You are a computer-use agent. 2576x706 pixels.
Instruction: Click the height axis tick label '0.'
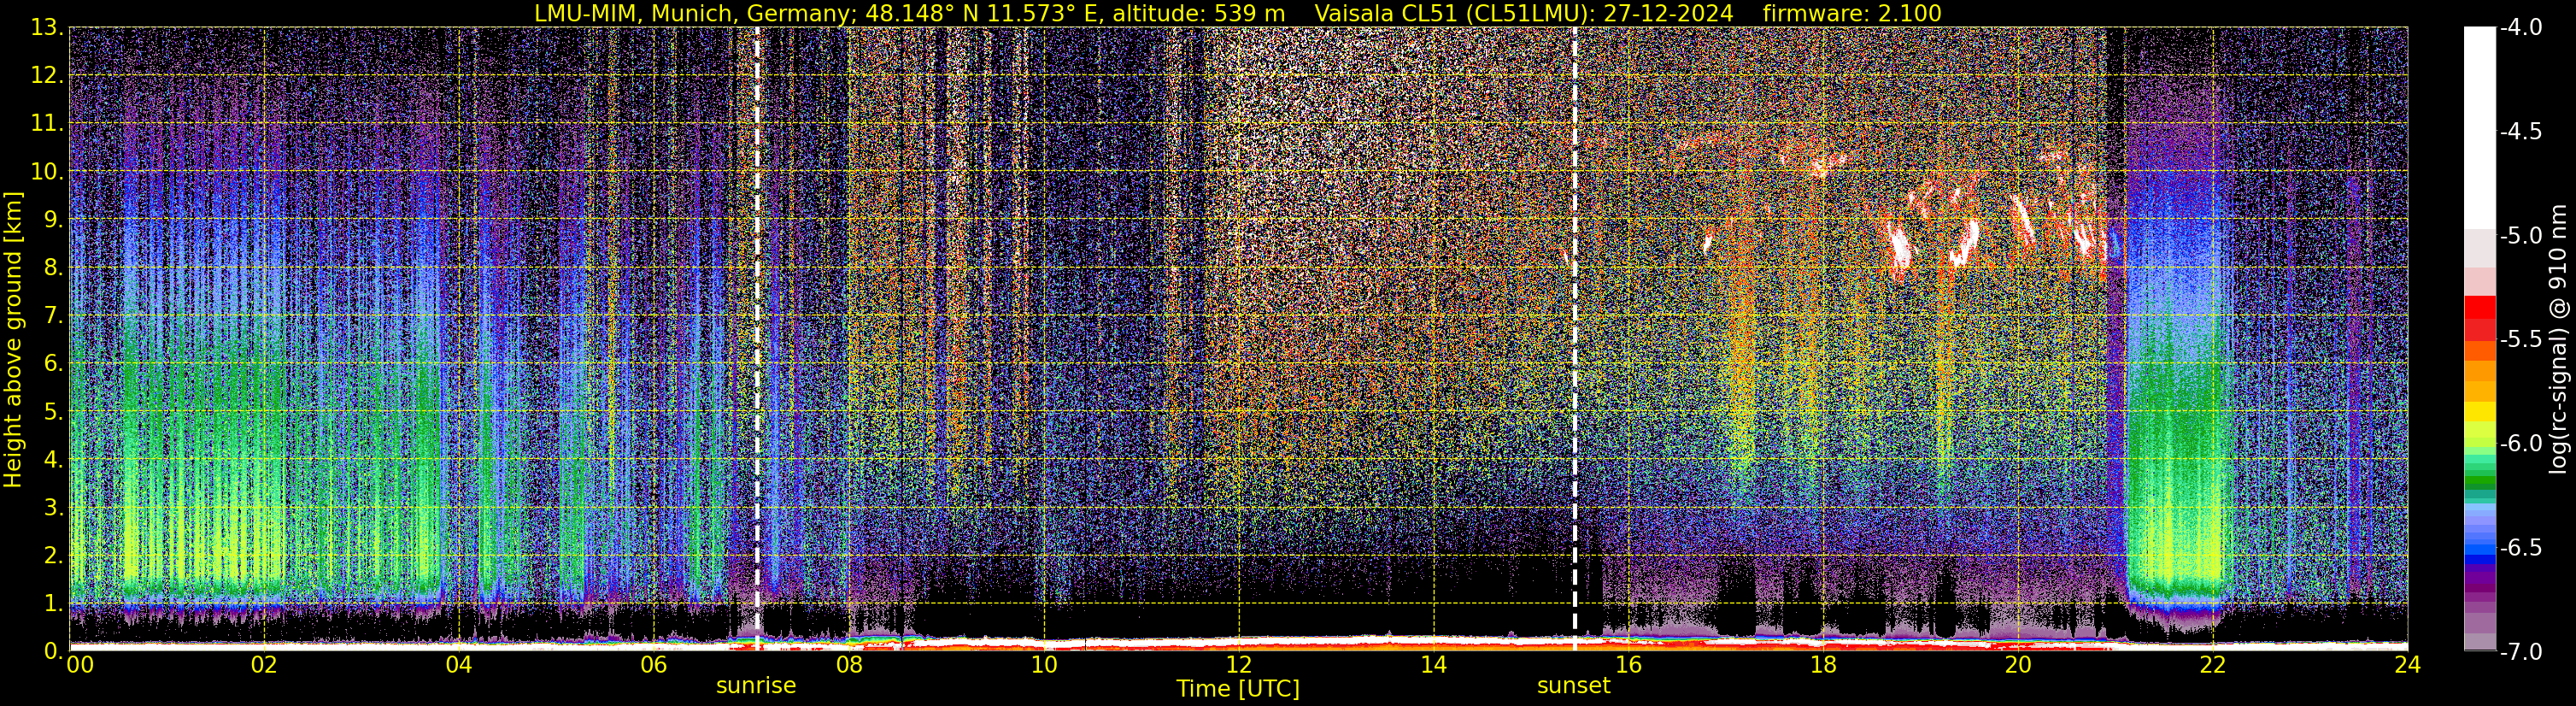pos(53,651)
